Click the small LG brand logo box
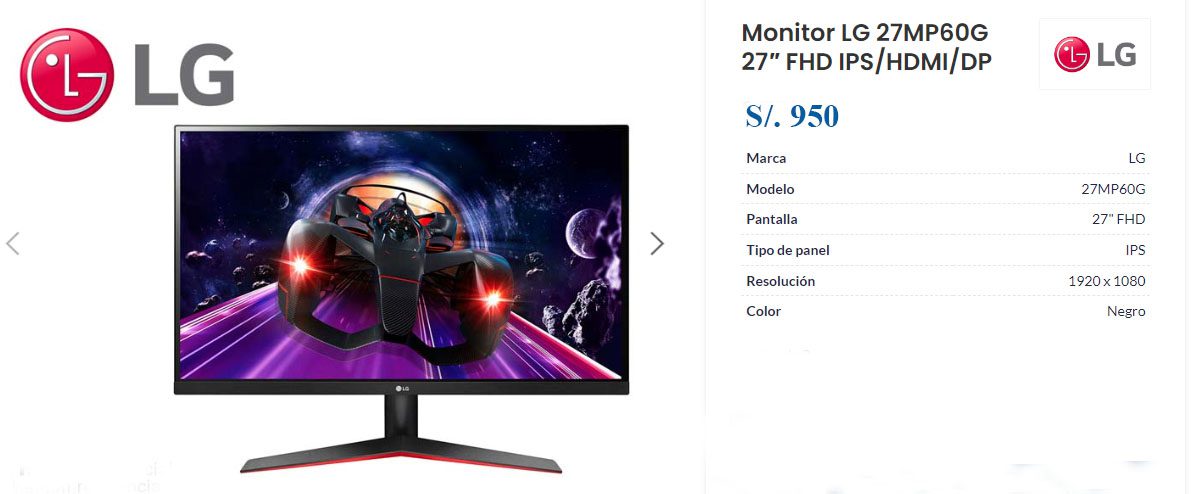The image size is (1203, 494). [1095, 54]
